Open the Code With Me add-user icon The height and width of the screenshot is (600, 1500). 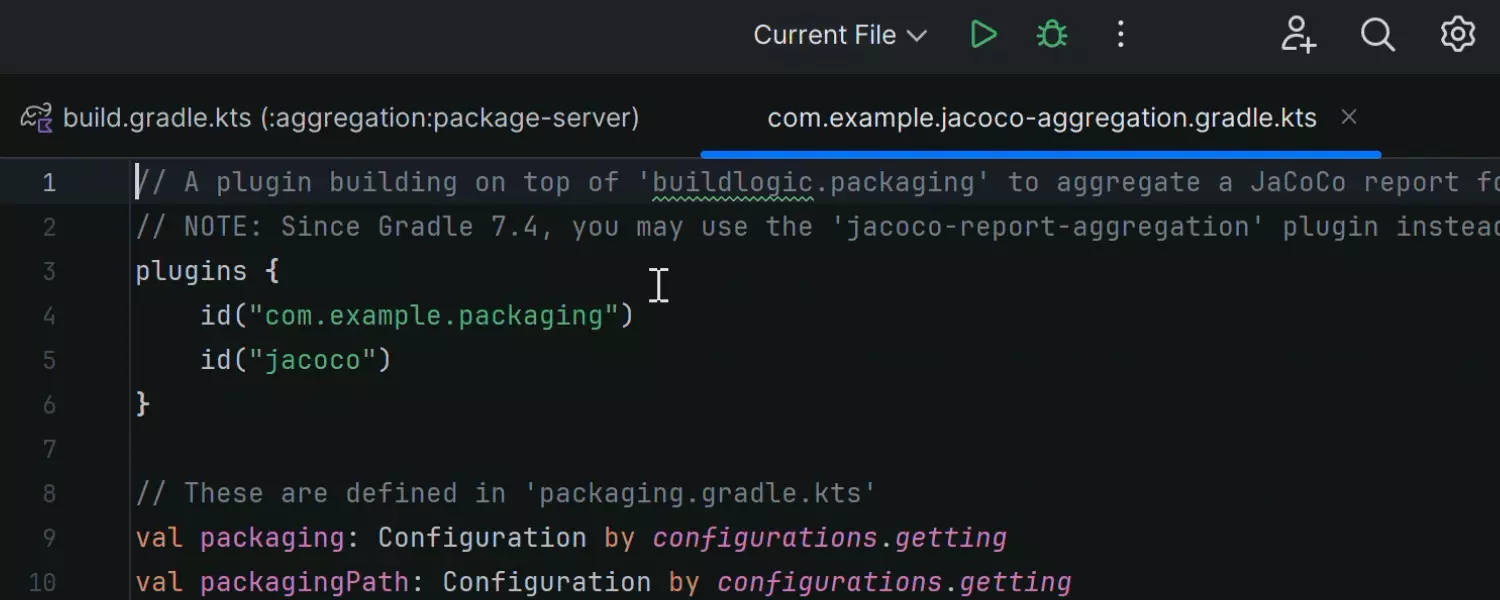[1298, 35]
